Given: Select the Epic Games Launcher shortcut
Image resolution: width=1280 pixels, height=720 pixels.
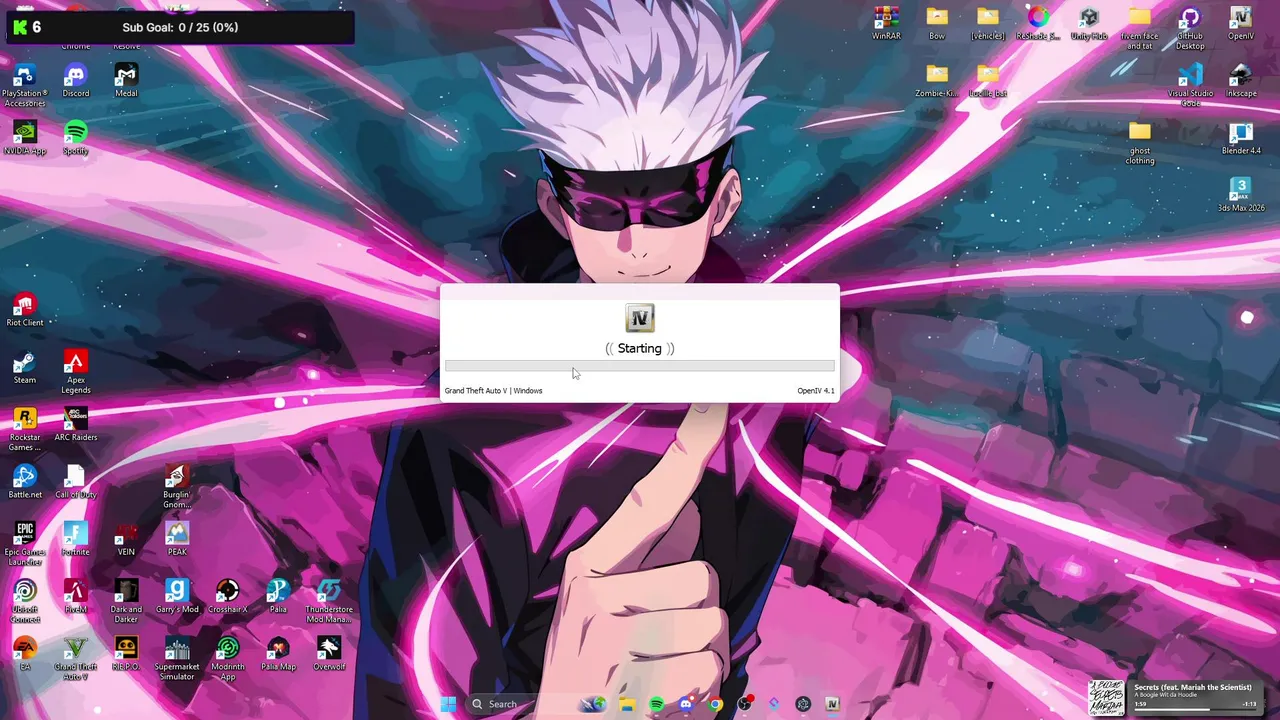Looking at the screenshot, I should tap(25, 545).
